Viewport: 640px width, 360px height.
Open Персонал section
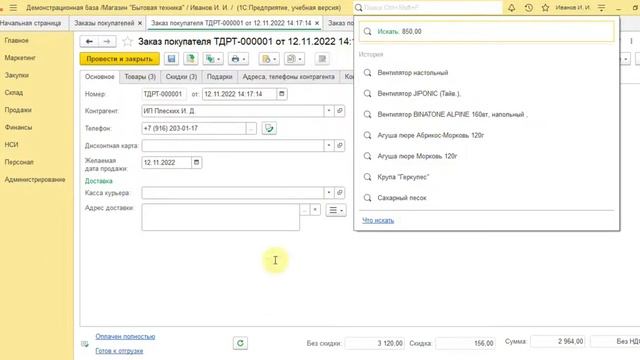click(19, 162)
